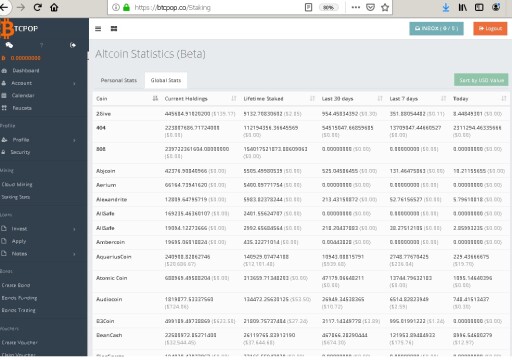Click the Alexandrite coin name
512x362 pixels.
(111, 199)
